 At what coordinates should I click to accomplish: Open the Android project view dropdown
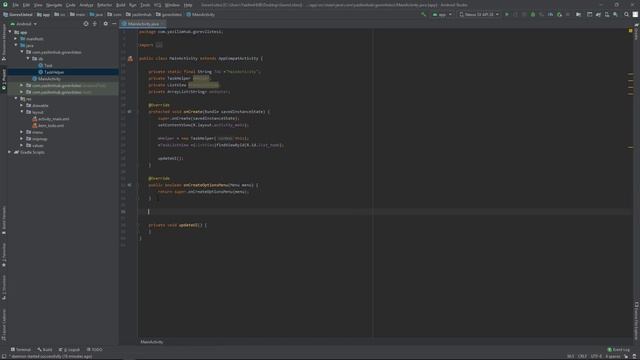click(x=24, y=24)
